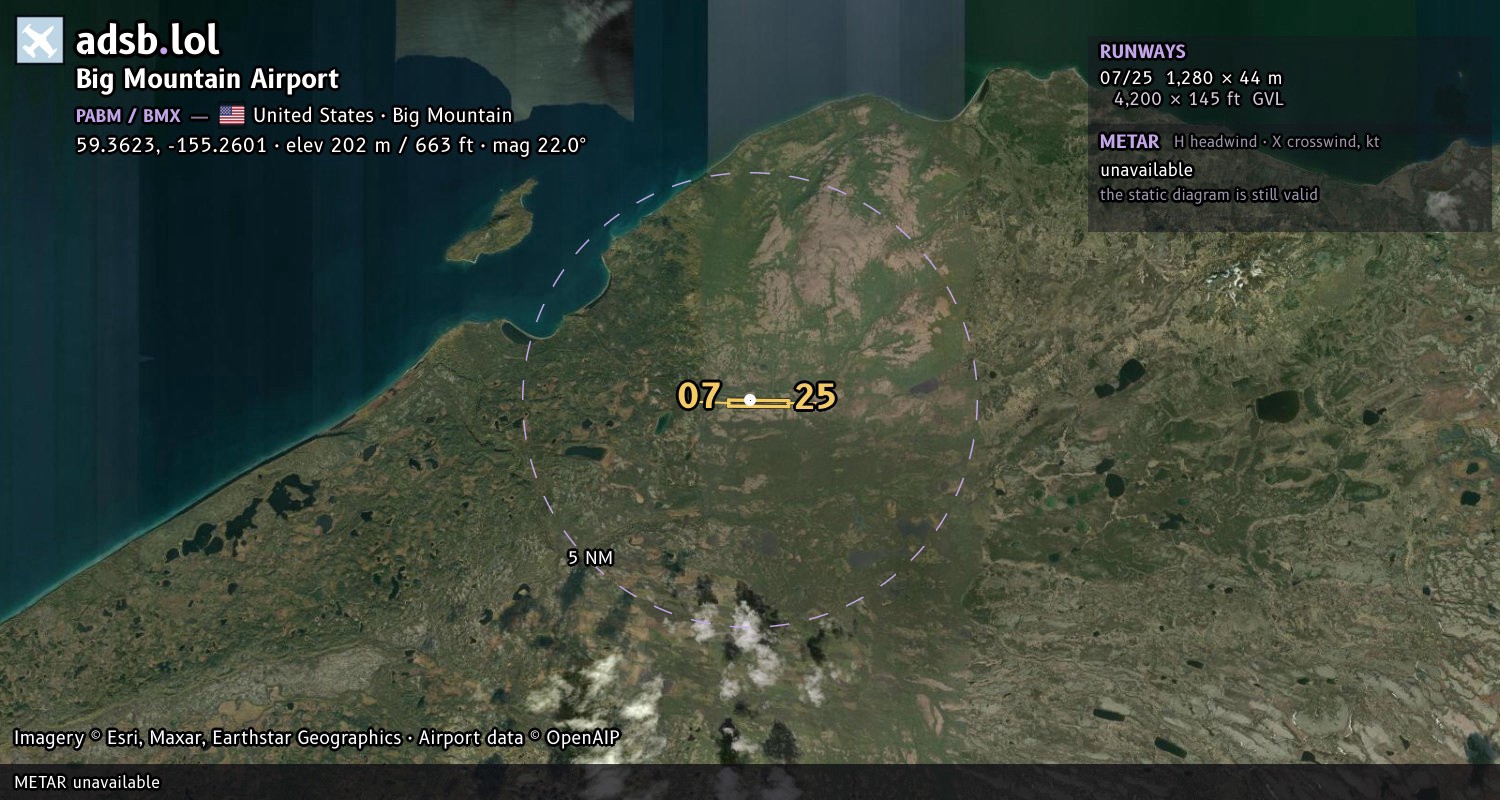This screenshot has width=1500, height=800.
Task: Click the airport reference point dot on runway
Action: pos(750,400)
